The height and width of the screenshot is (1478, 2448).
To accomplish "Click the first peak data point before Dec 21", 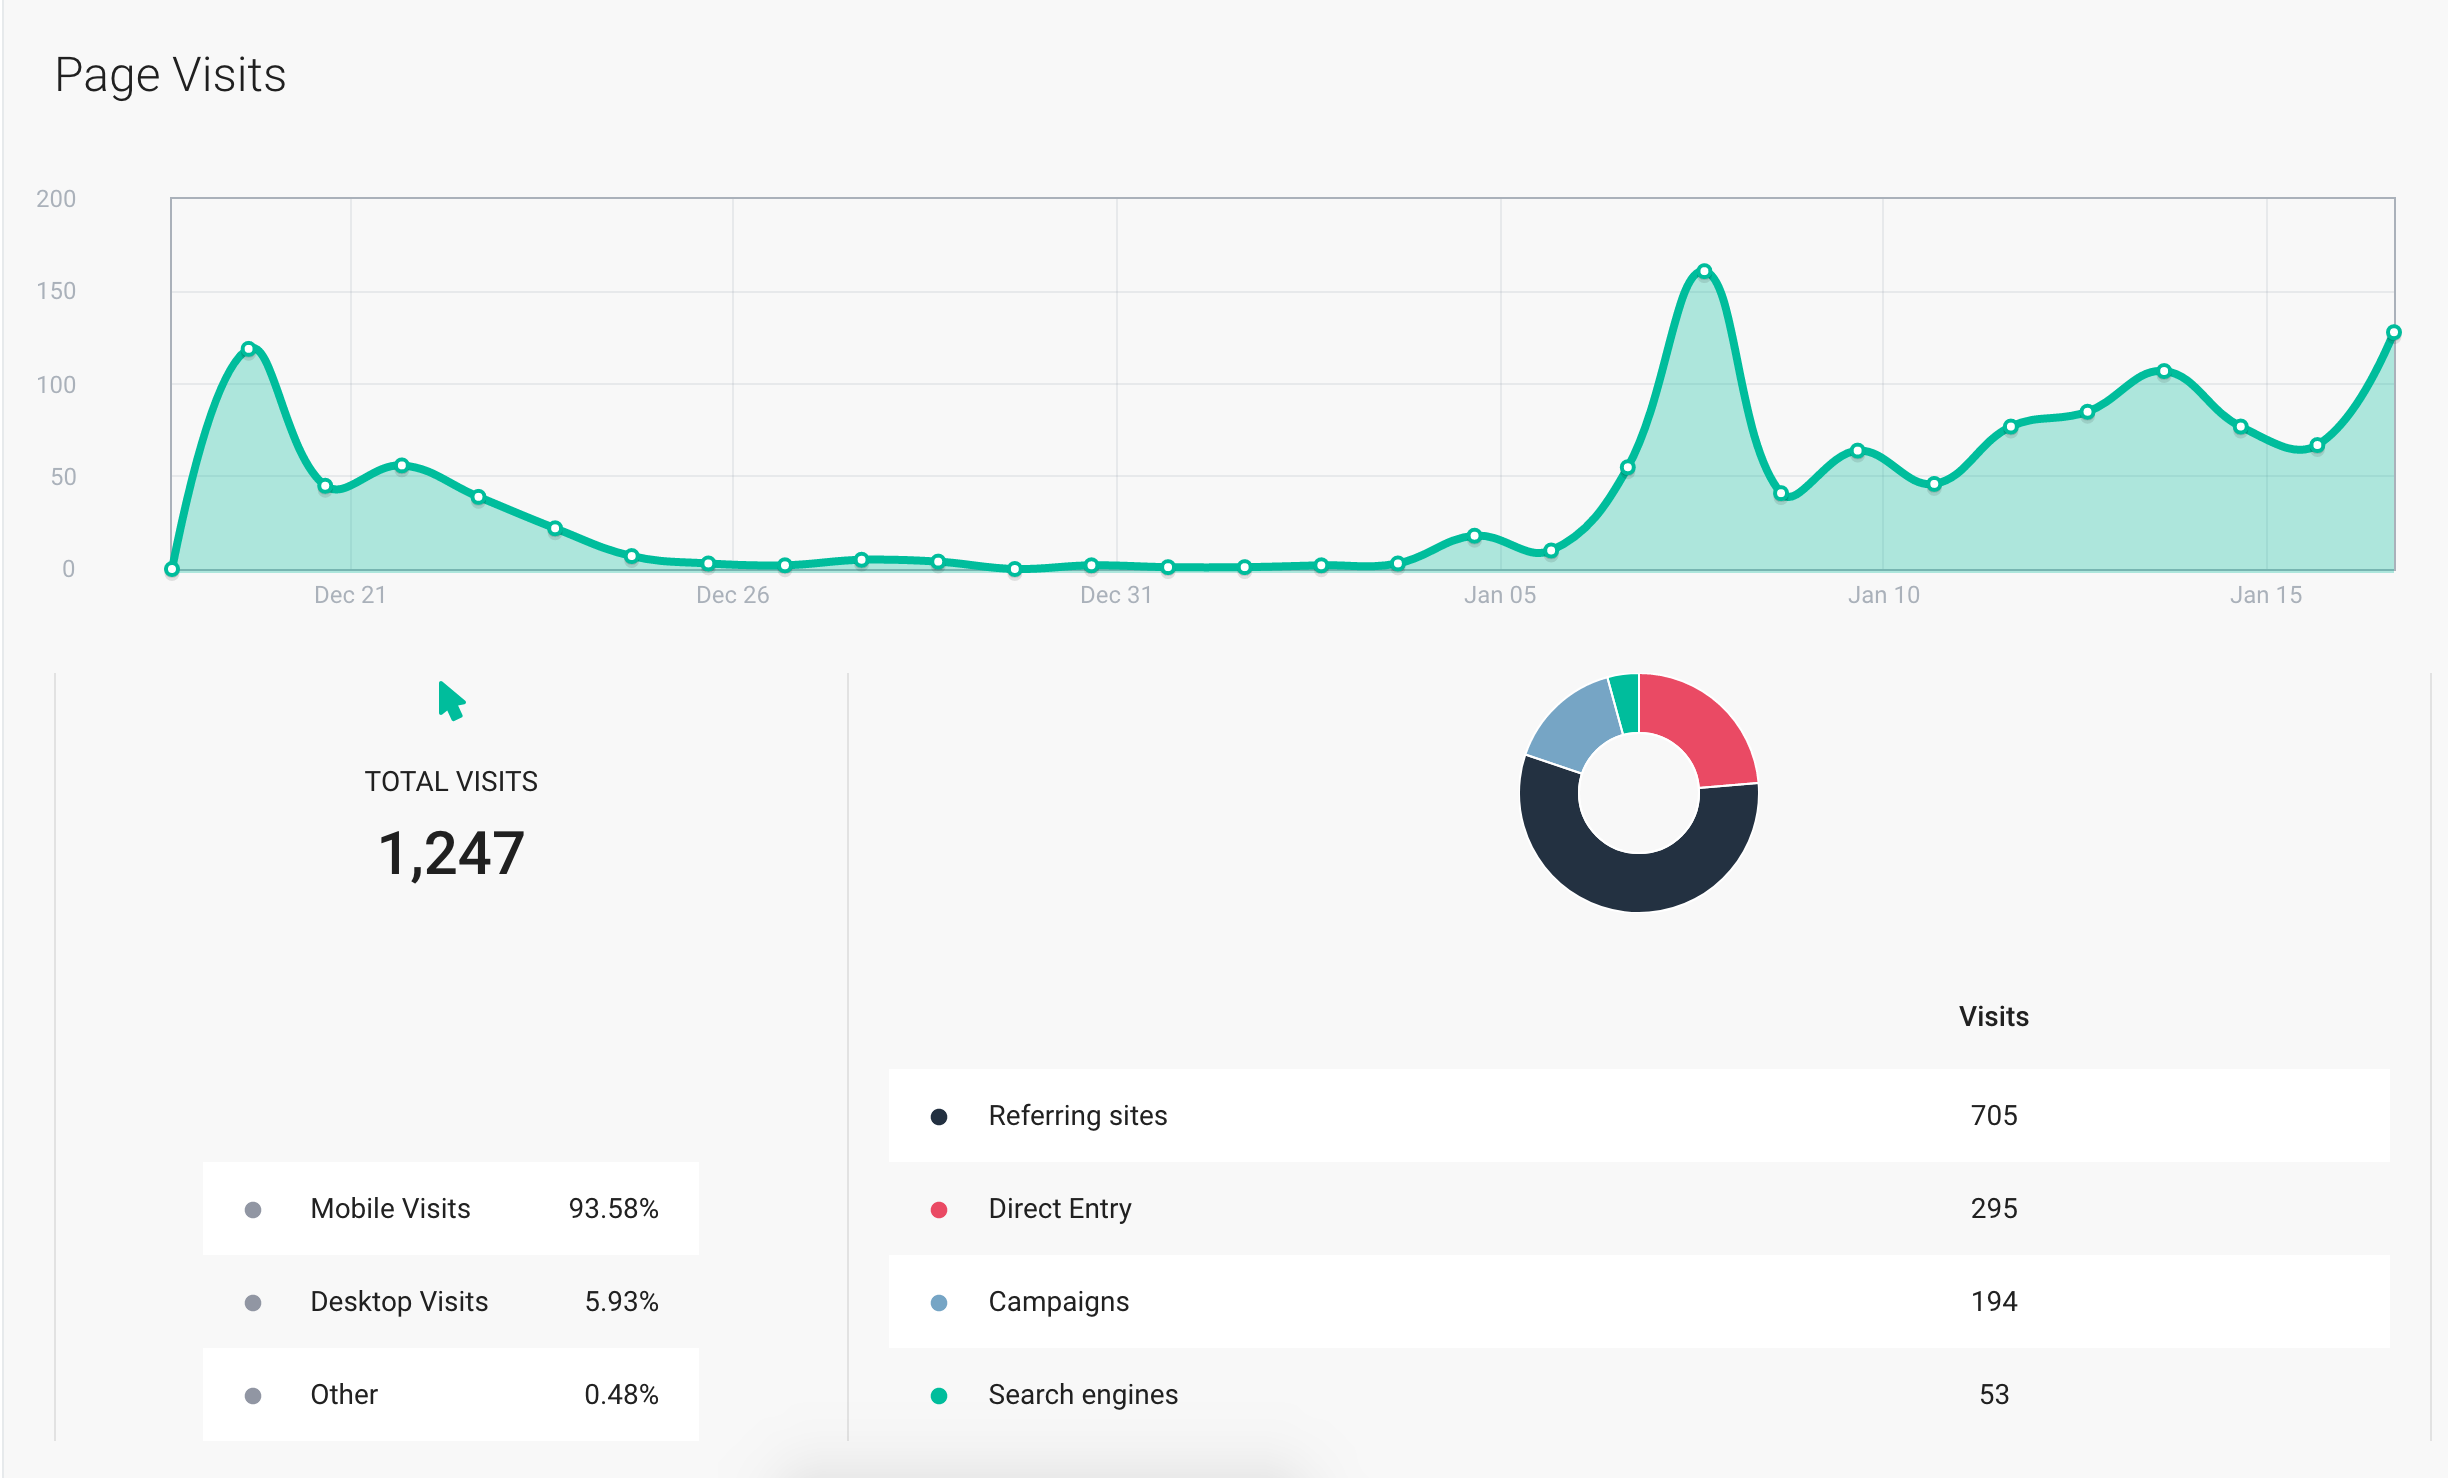I will click(248, 349).
